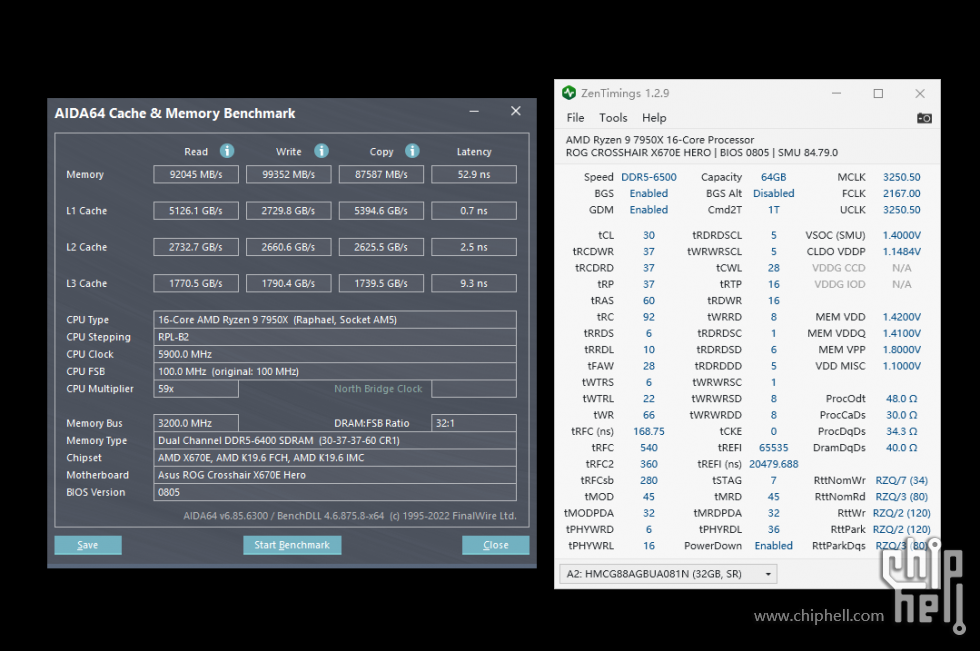980x651 pixels.
Task: Click the CPU Clock field 5900.0 MHz
Action: click(335, 354)
